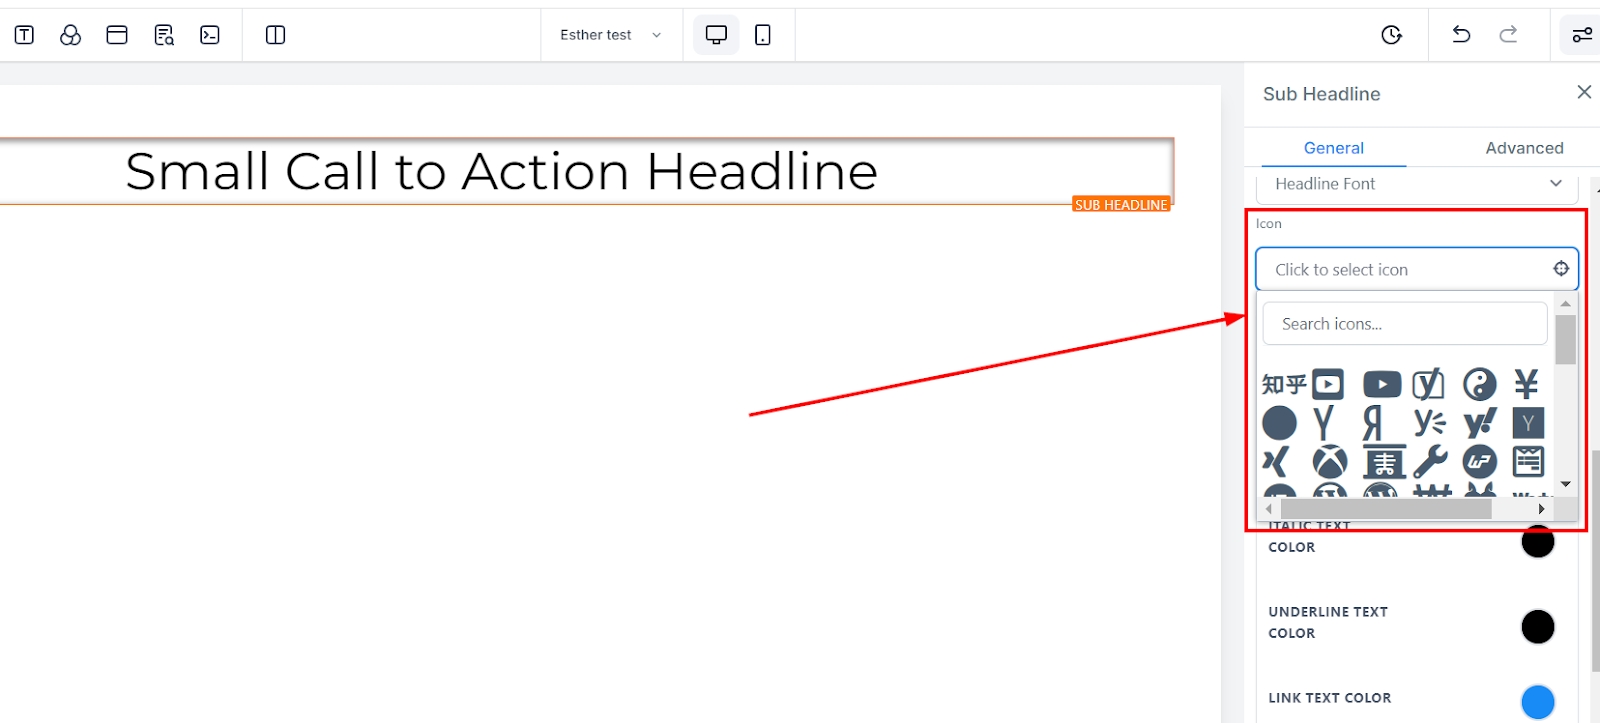Image resolution: width=1600 pixels, height=723 pixels.
Task: Open the Italic Text Color swatch
Action: 1538,541
